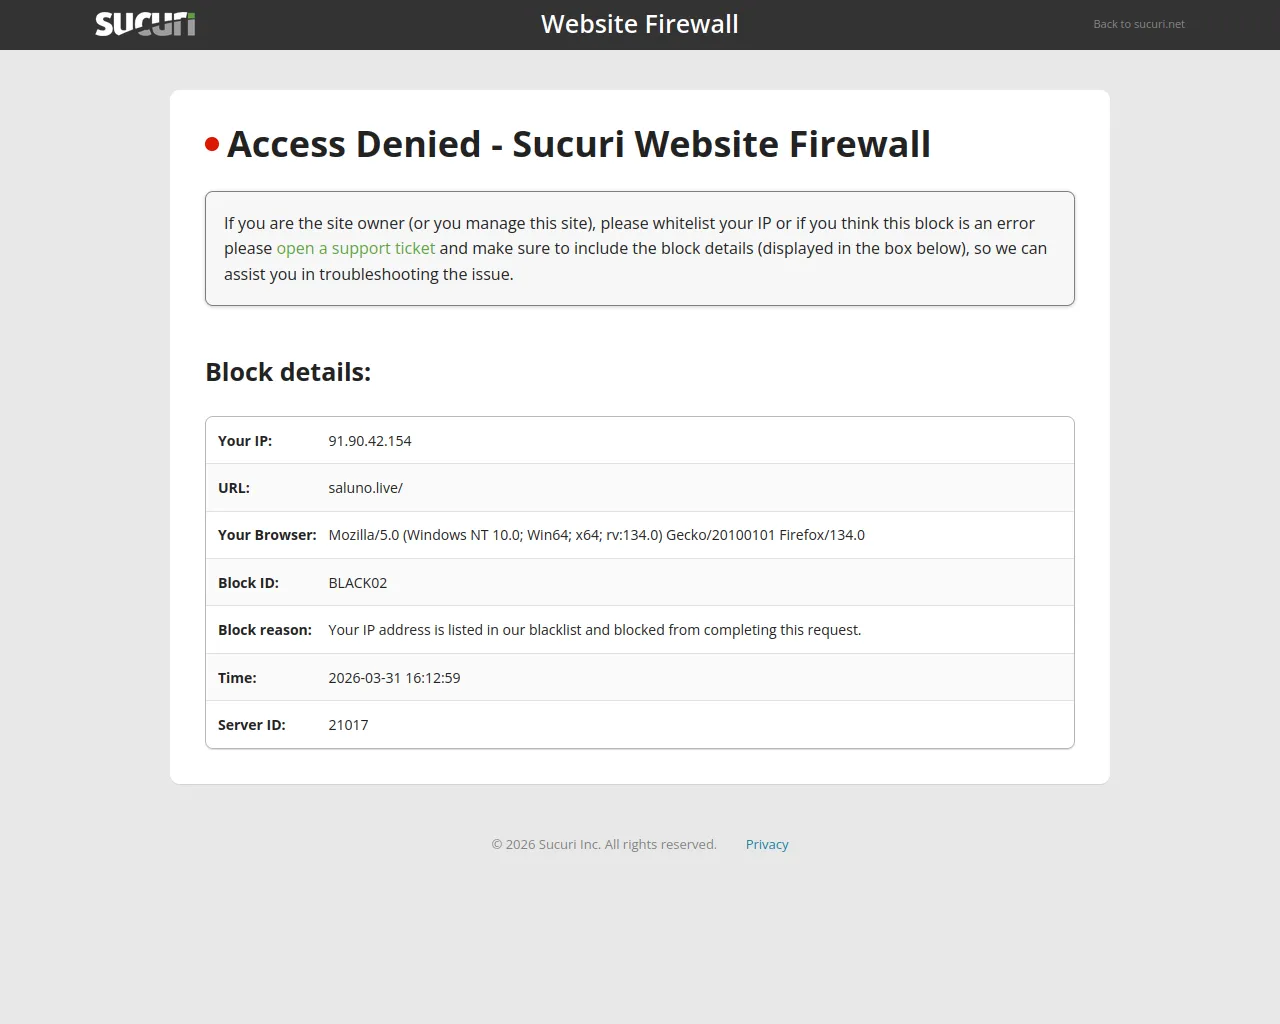Open the Privacy link in footer
Image resolution: width=1280 pixels, height=1024 pixels.
[767, 844]
